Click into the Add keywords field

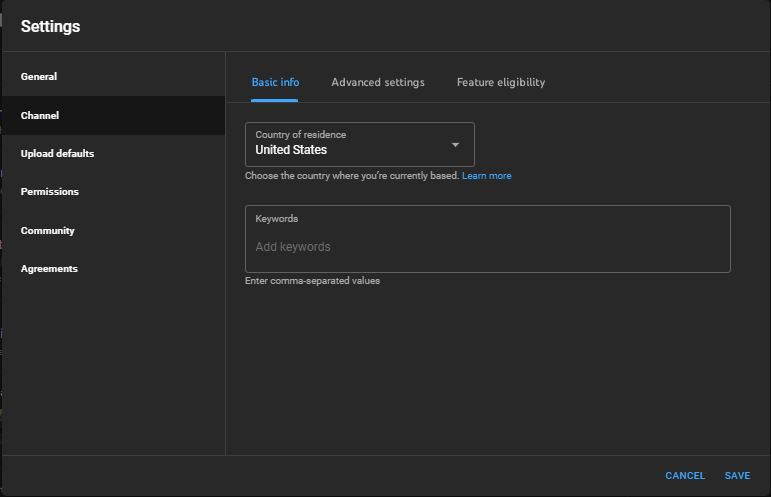tap(488, 239)
